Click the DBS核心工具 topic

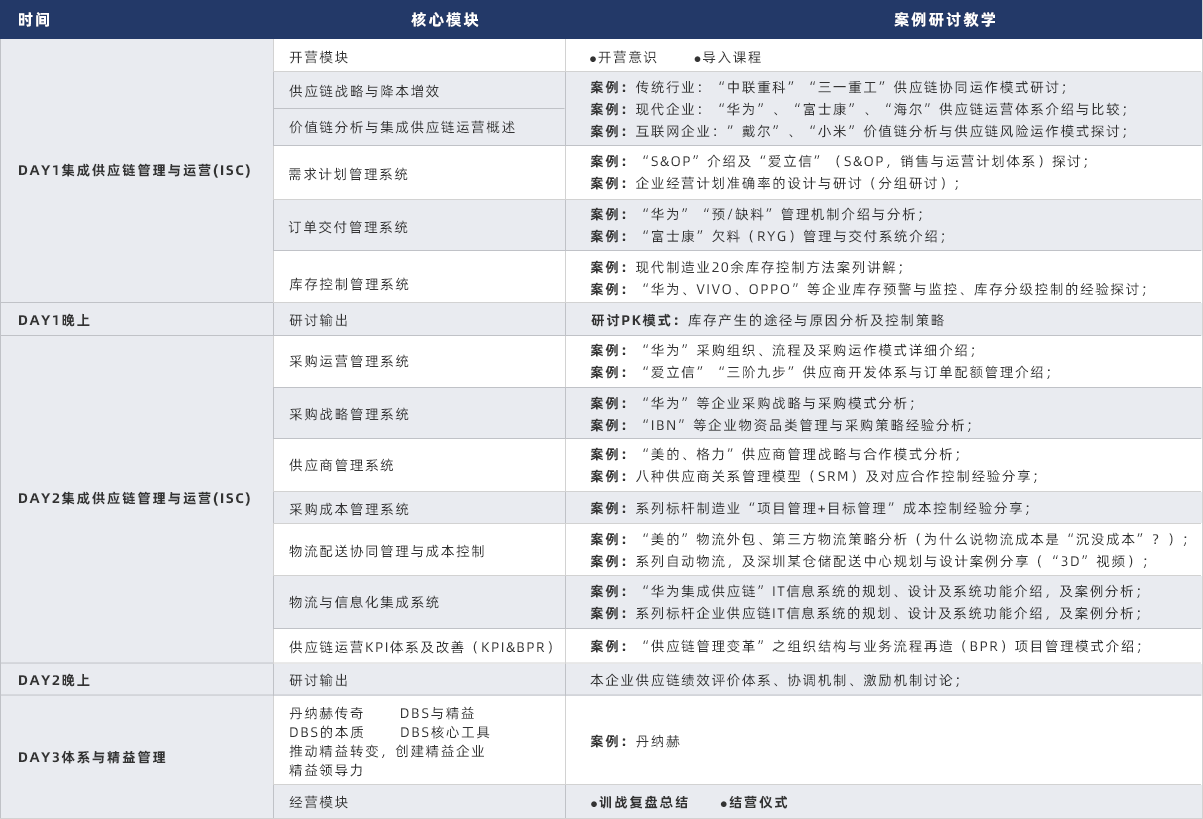(x=444, y=732)
